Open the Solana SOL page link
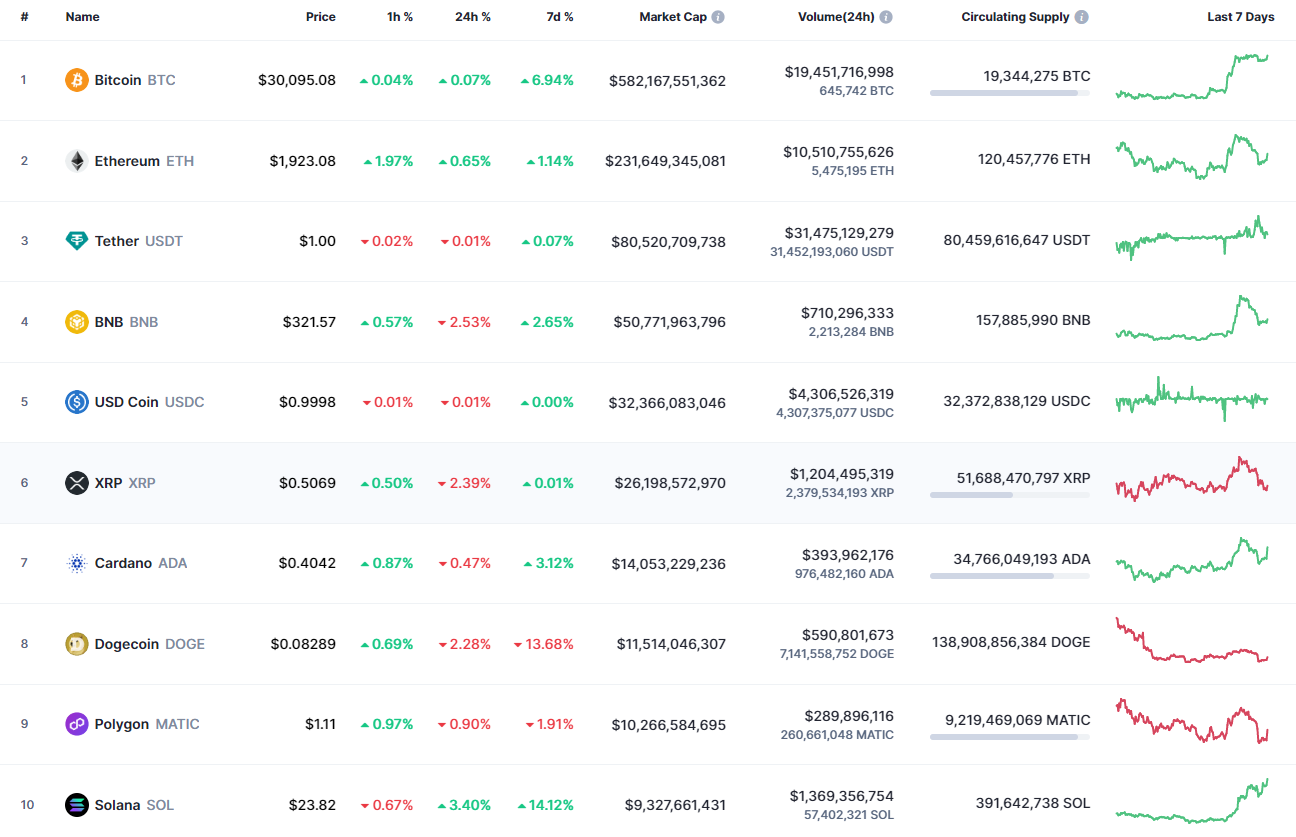1296x837 pixels. (117, 805)
